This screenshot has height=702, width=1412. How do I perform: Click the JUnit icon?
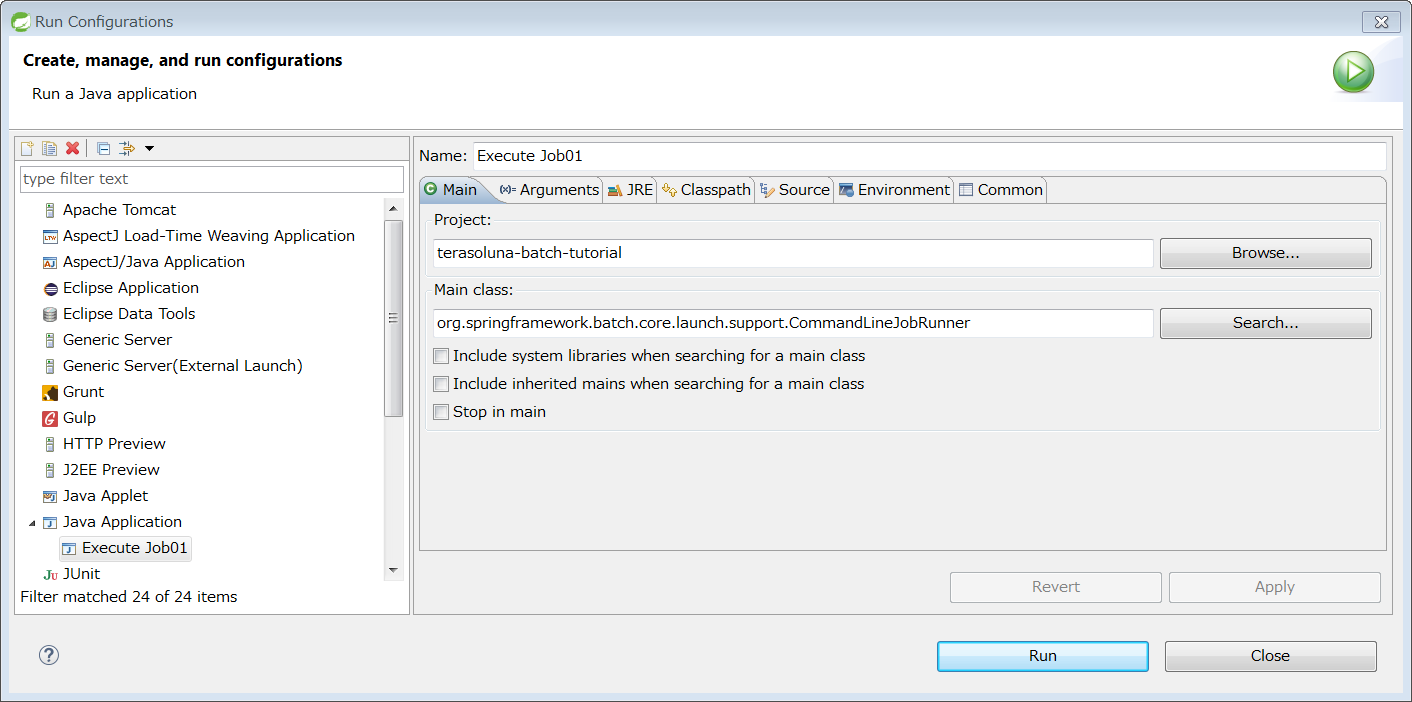(x=50, y=574)
